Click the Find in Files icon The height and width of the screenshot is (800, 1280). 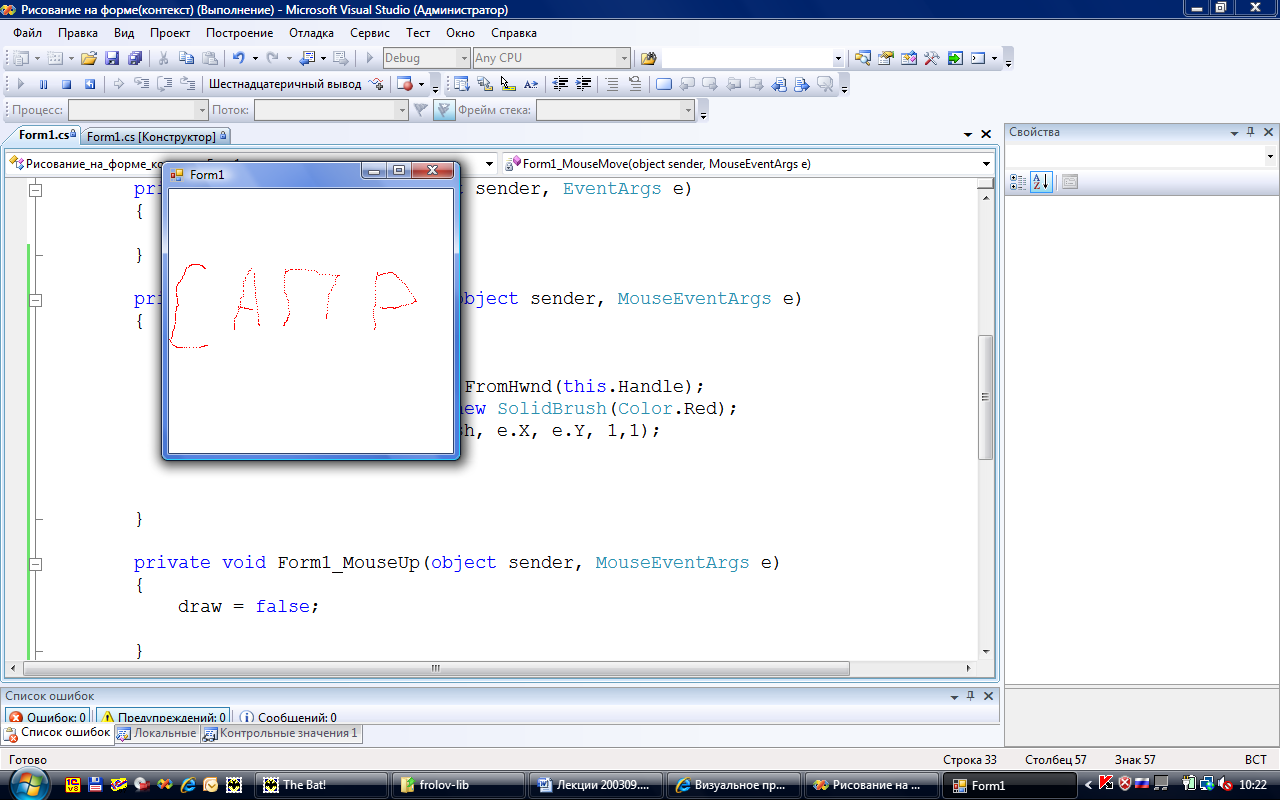click(x=648, y=58)
